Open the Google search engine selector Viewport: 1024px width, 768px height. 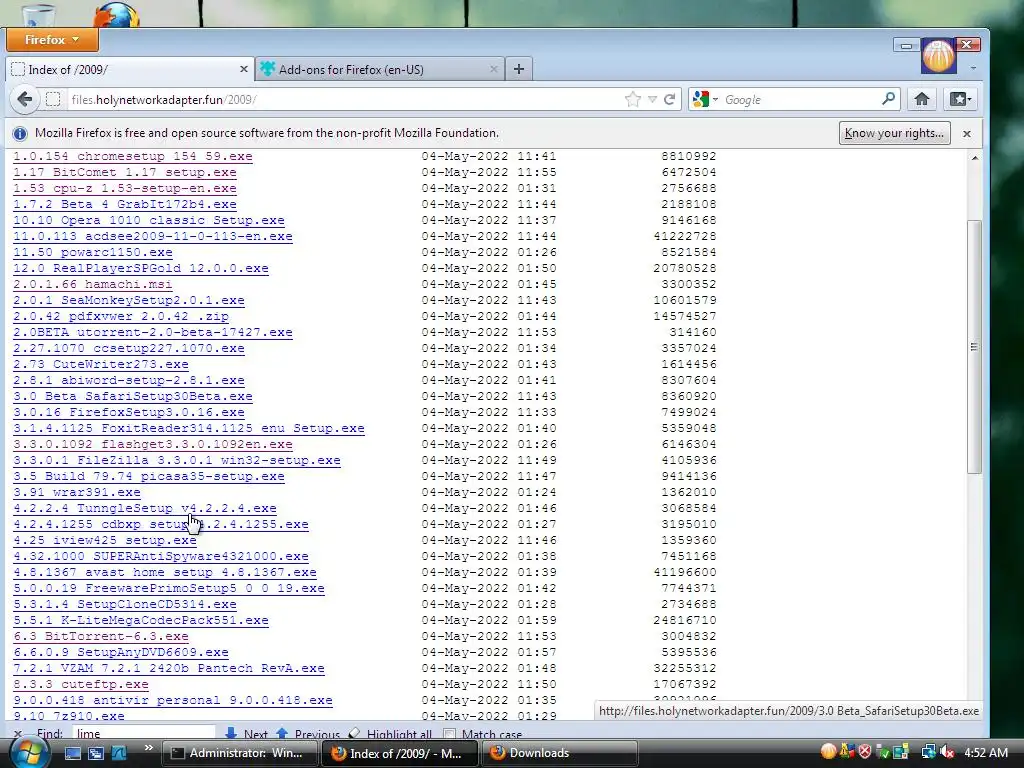[705, 99]
